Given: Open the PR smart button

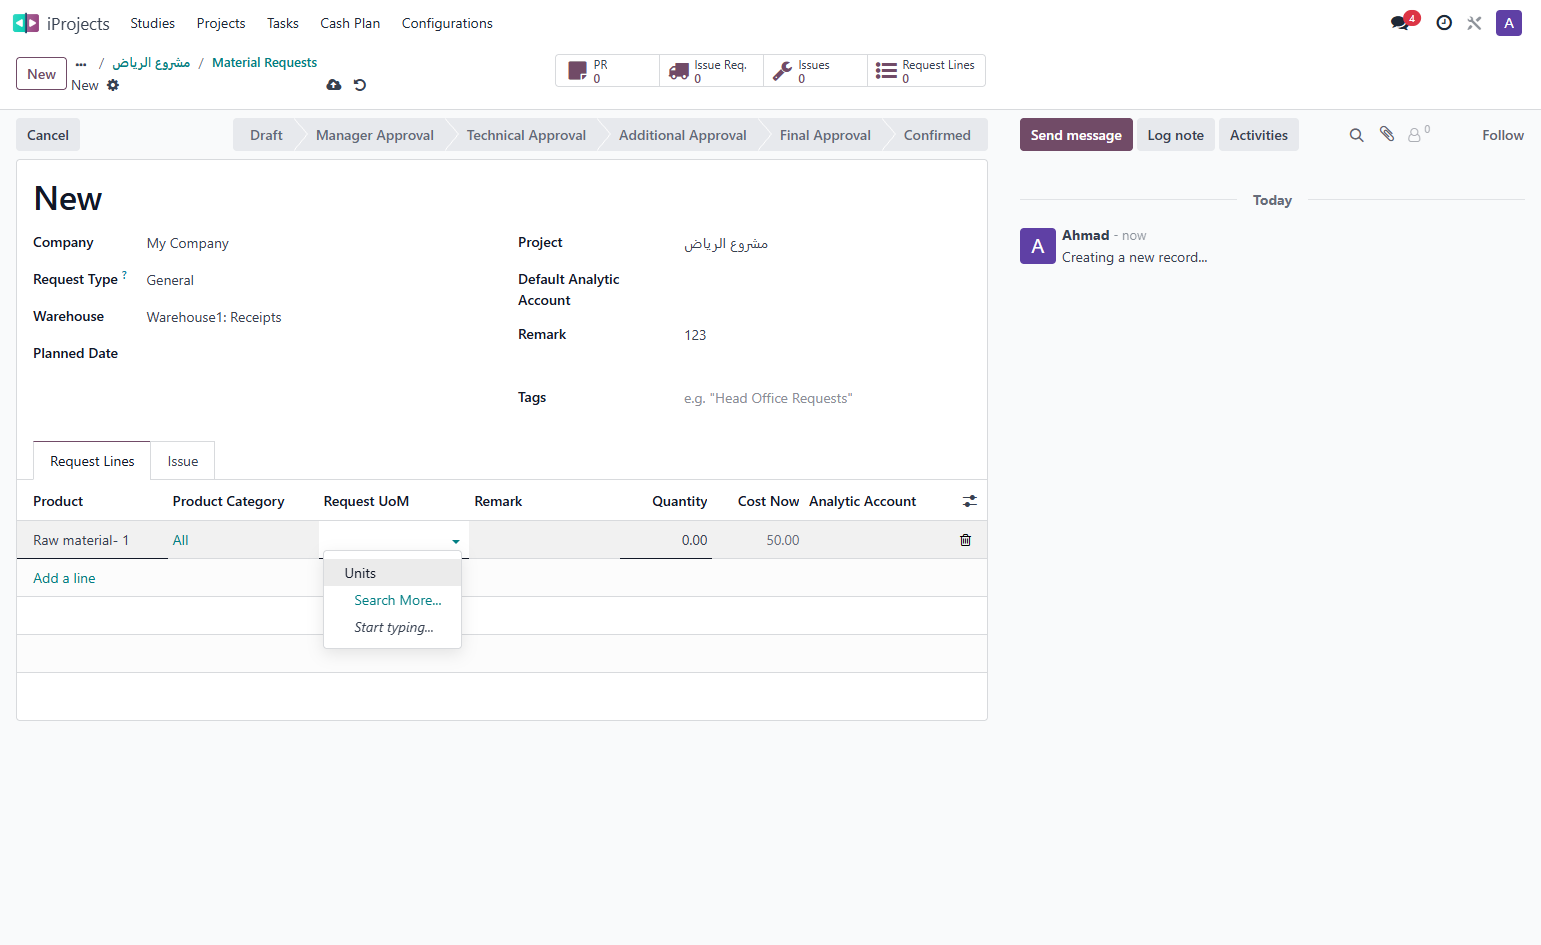Looking at the screenshot, I should click(607, 71).
